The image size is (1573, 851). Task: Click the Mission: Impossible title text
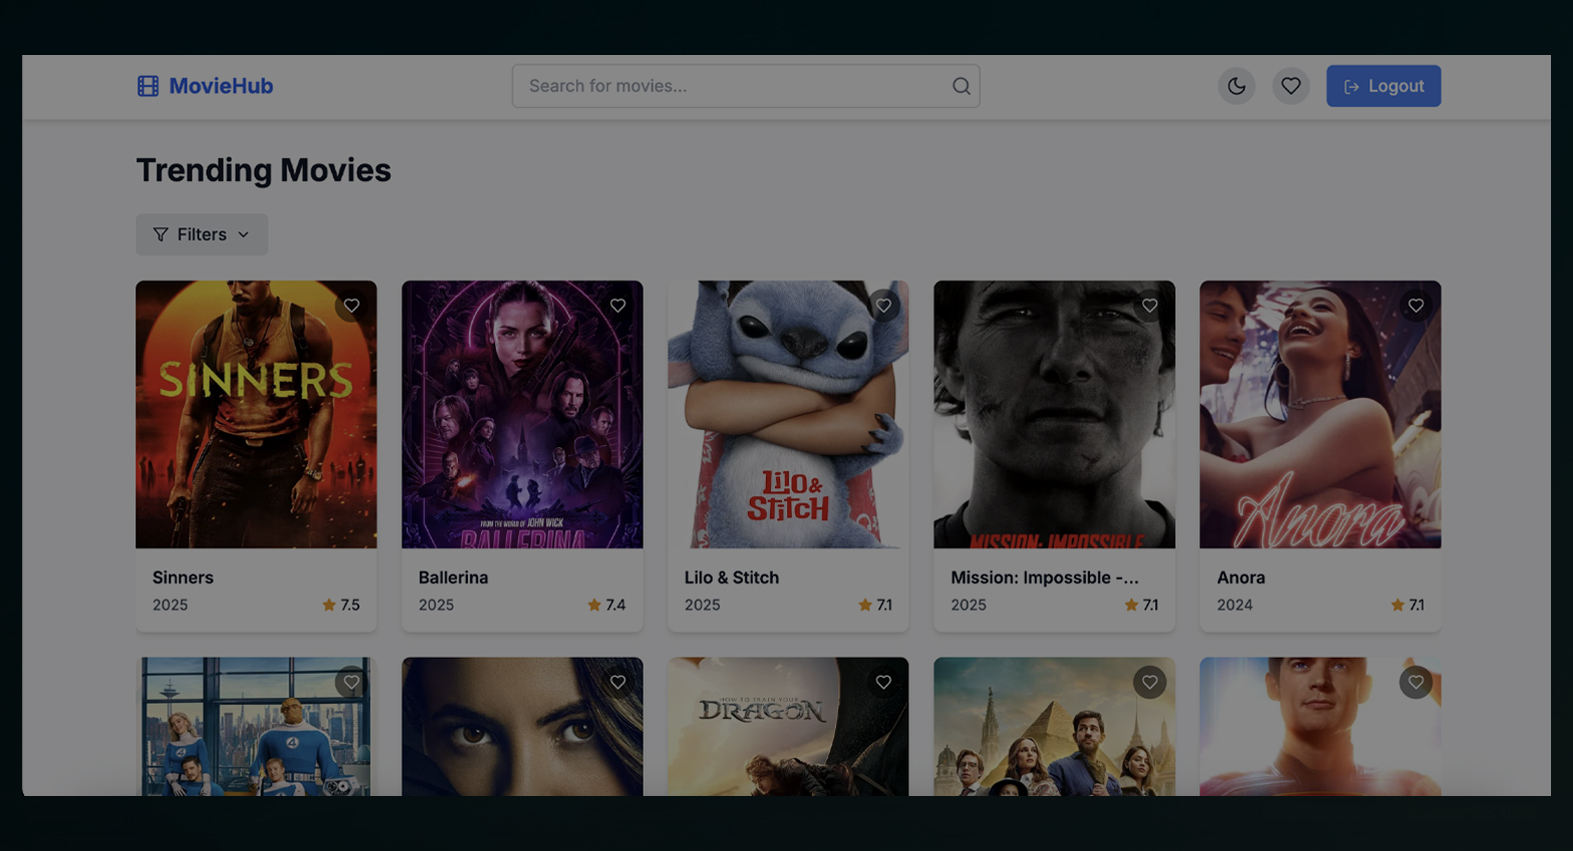click(1044, 577)
